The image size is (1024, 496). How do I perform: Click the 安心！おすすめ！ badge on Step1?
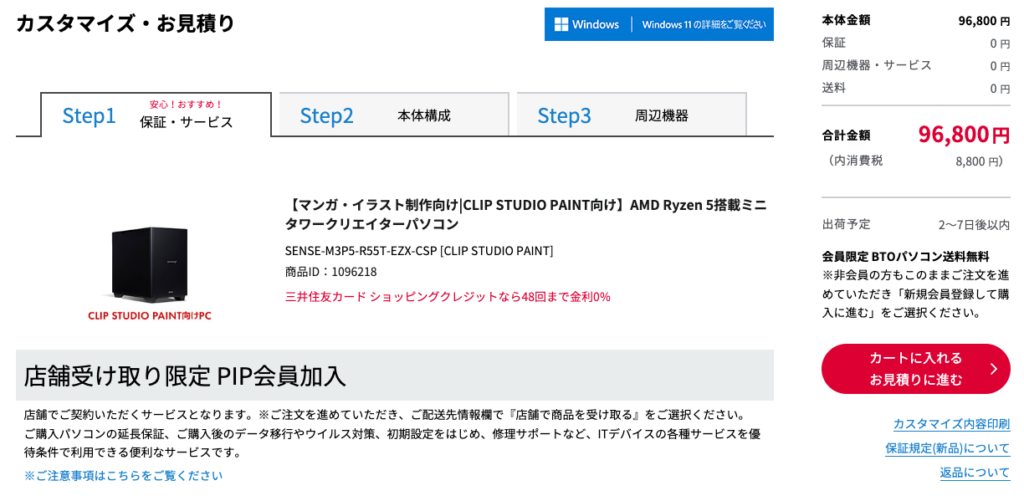point(186,104)
